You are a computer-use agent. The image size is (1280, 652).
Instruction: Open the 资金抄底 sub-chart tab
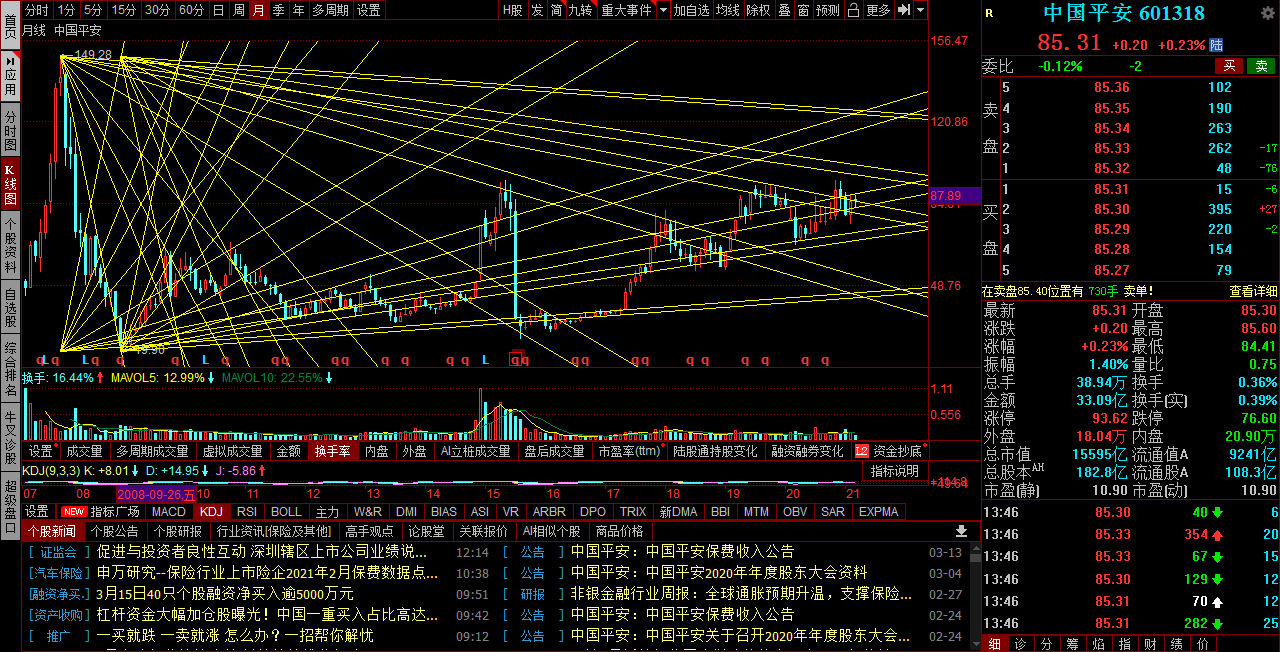(x=900, y=451)
